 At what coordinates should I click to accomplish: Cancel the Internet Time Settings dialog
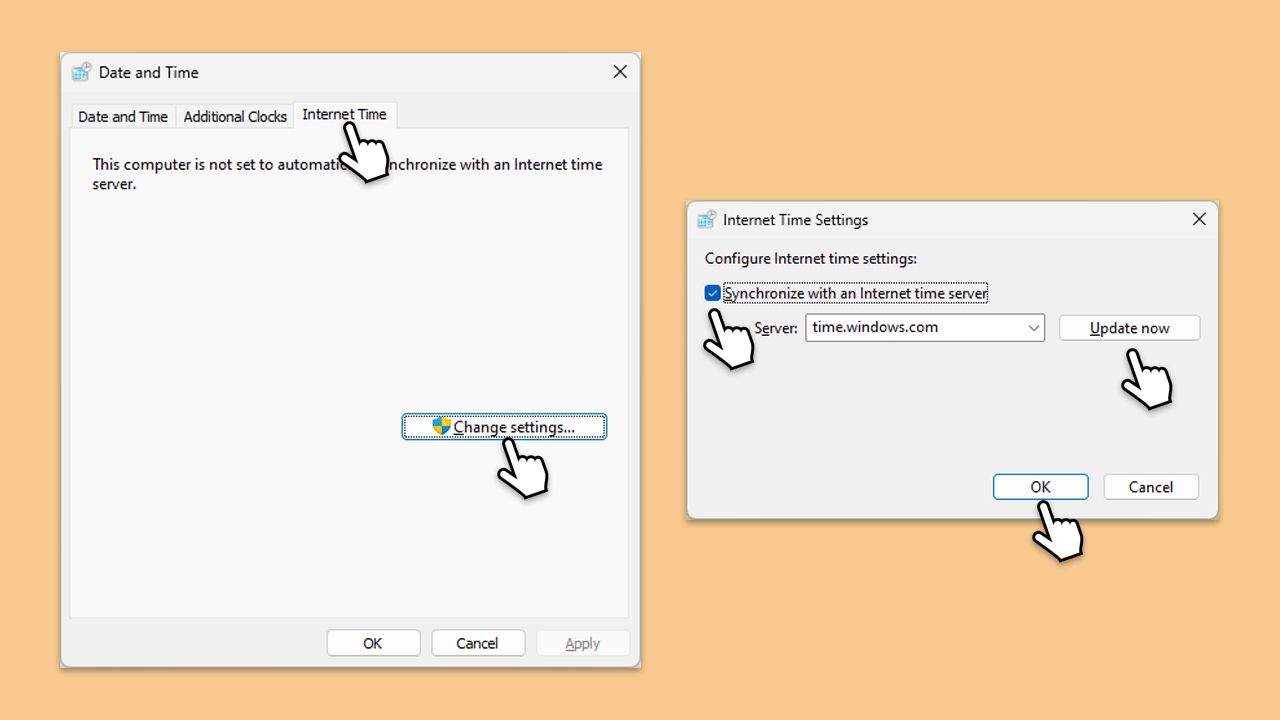click(1151, 487)
